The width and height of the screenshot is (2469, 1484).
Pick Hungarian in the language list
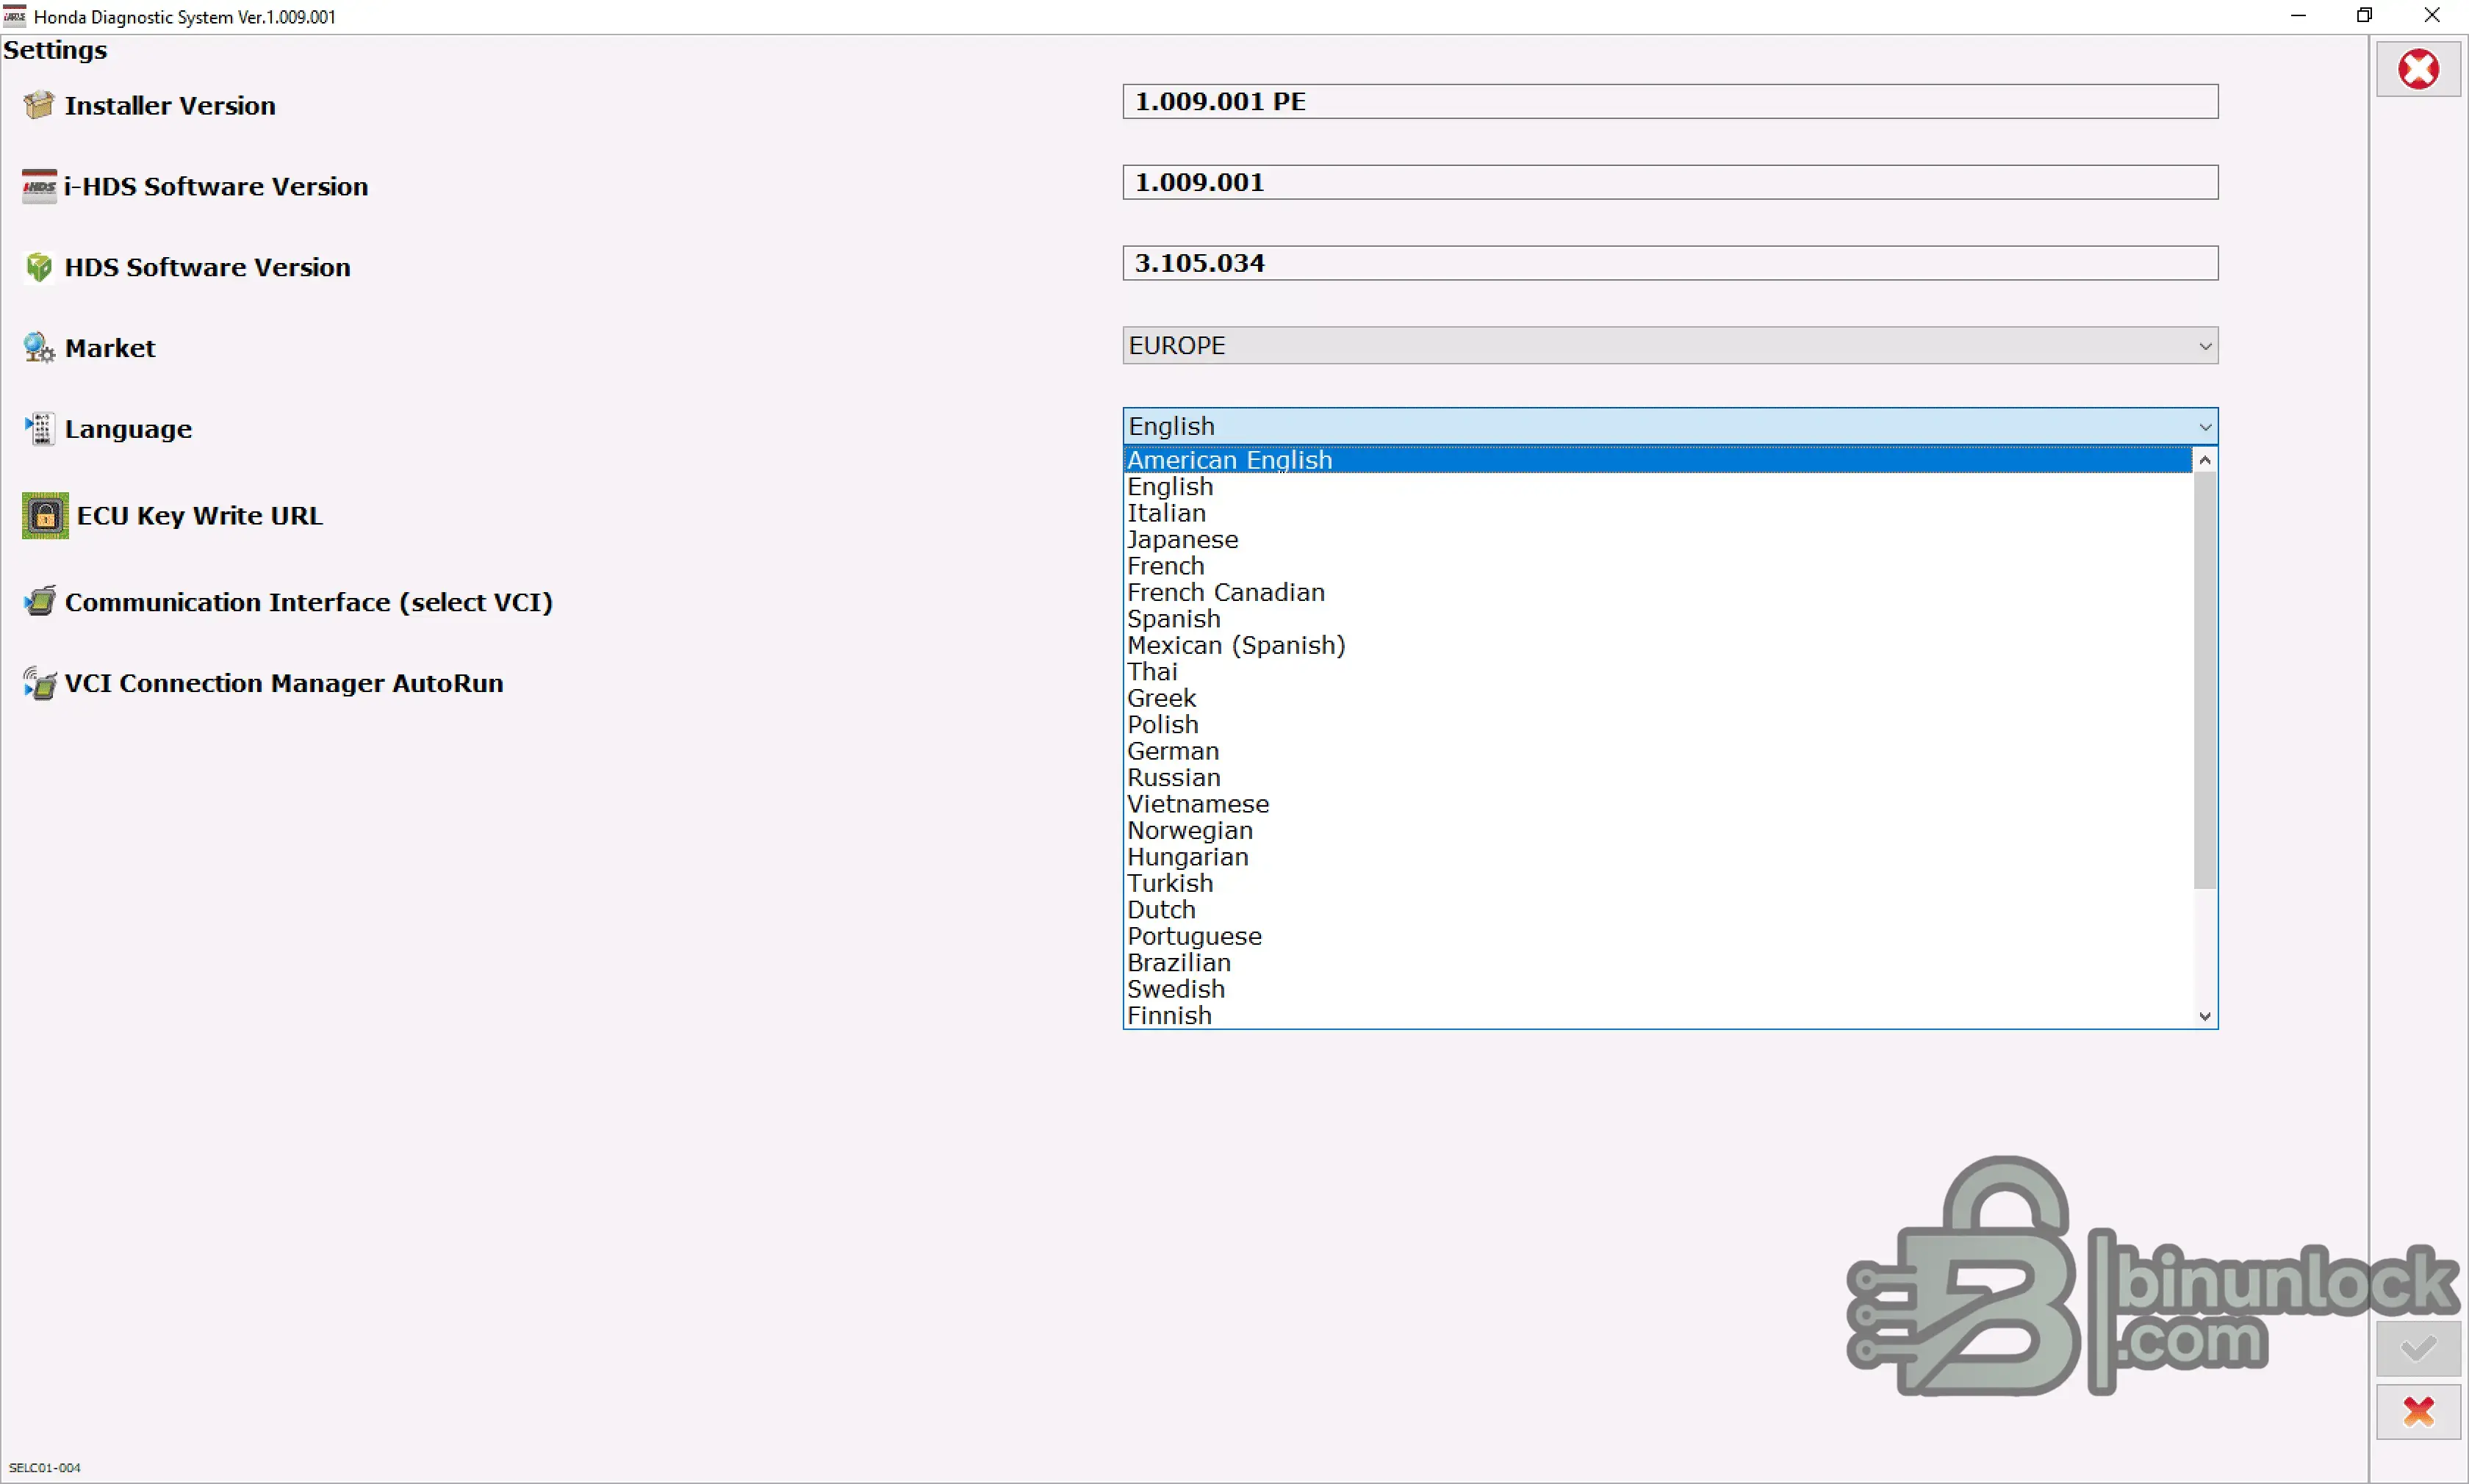coord(1658,857)
